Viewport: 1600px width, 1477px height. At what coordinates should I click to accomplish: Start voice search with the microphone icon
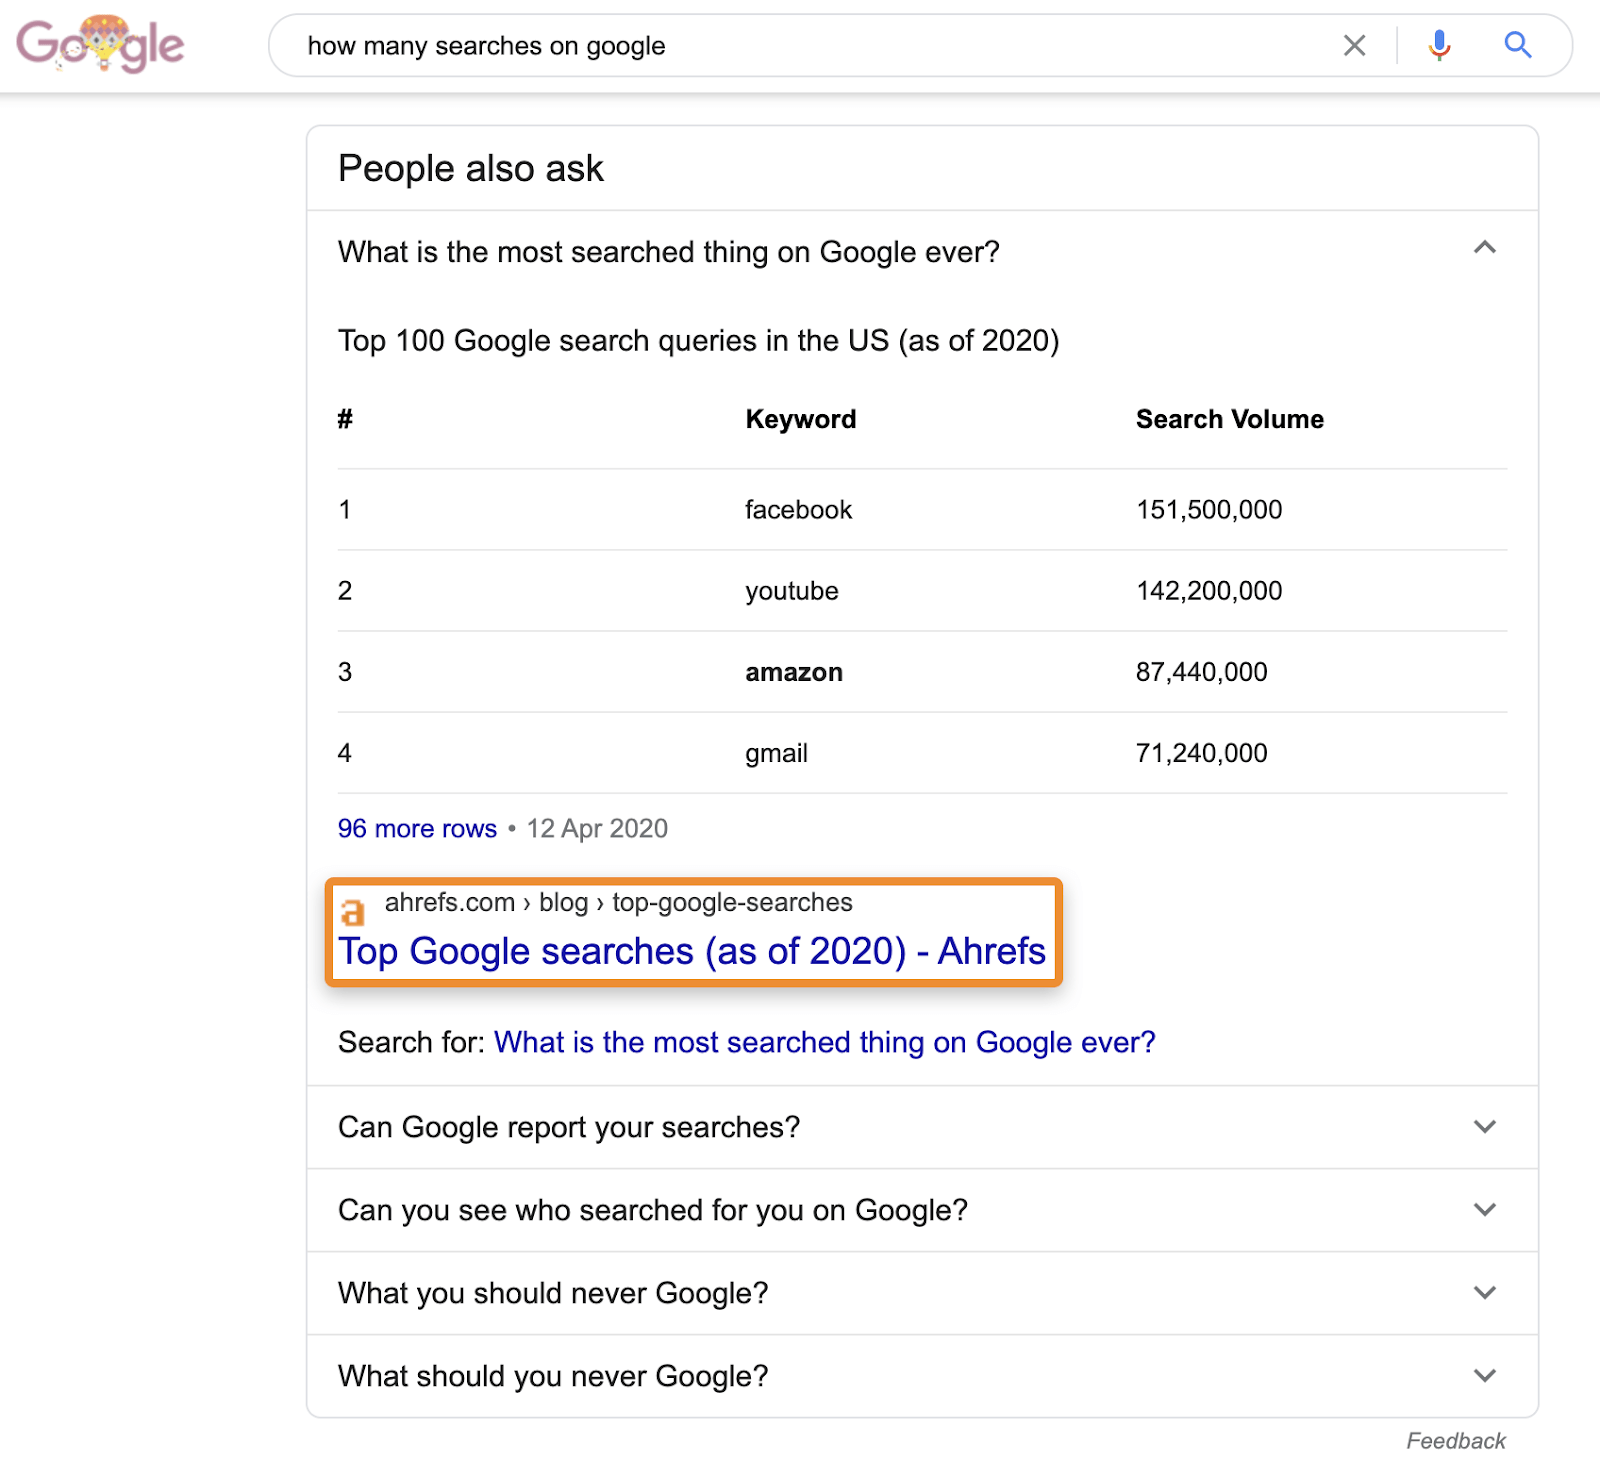(1438, 45)
